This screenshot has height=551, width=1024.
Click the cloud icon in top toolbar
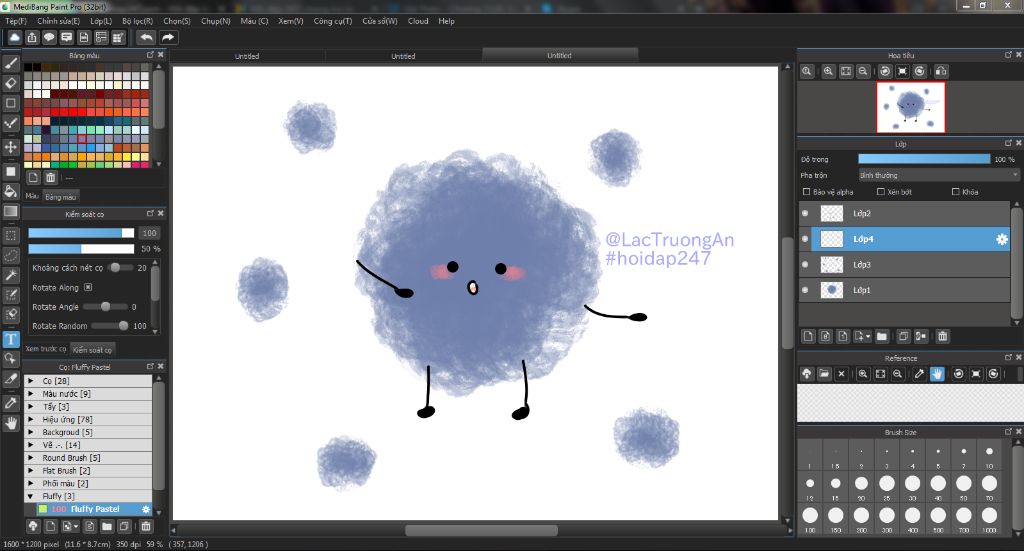pos(14,37)
